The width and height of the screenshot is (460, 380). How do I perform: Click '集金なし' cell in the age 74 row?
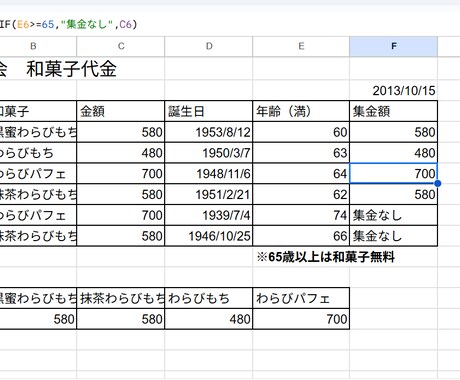point(394,215)
